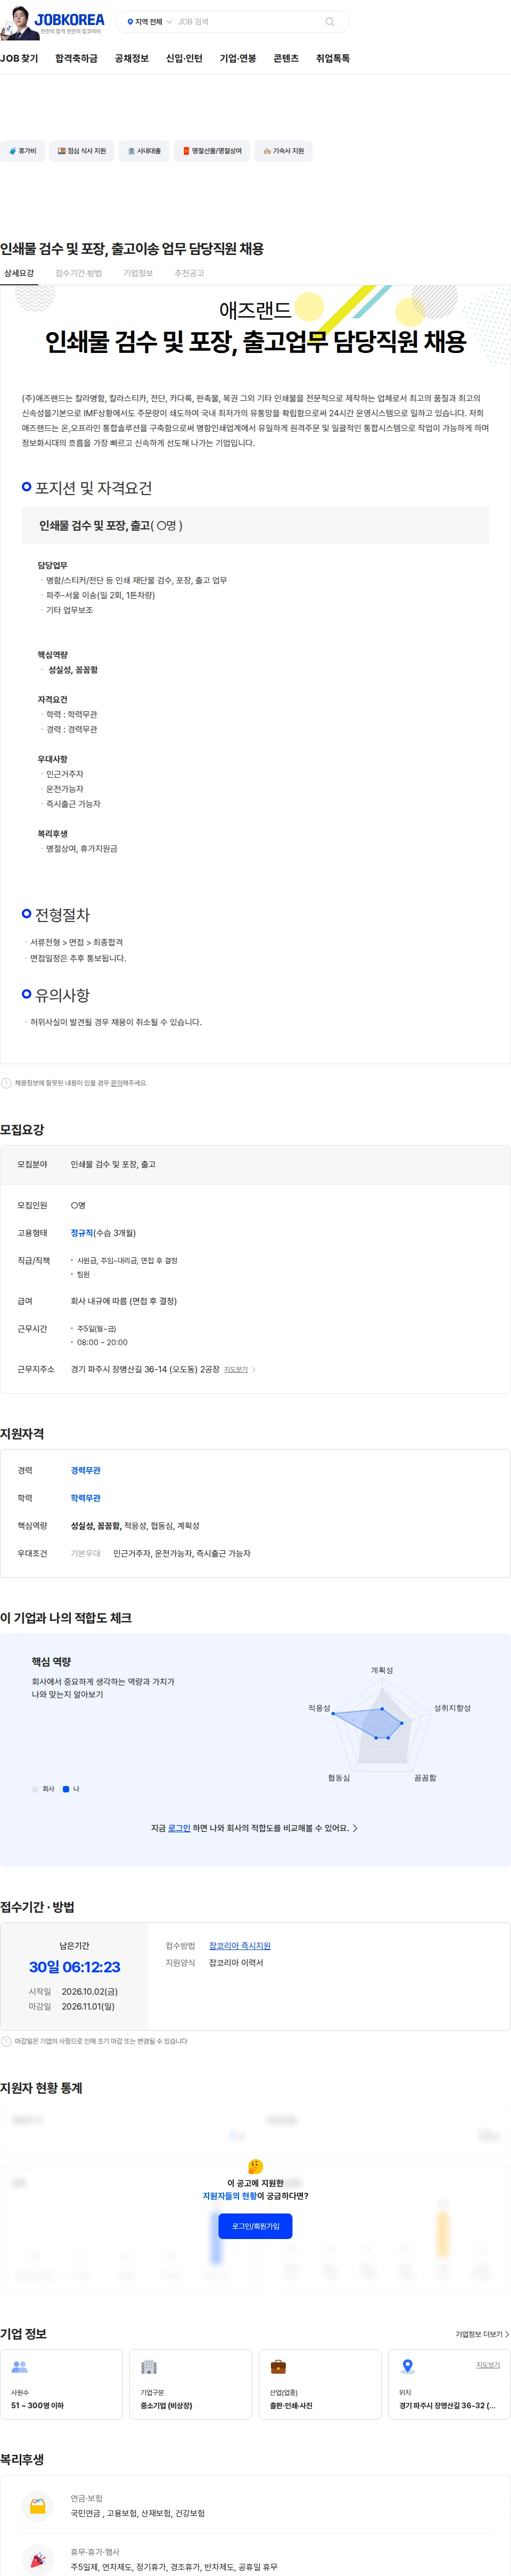
Task: Click the 명절선물/명절상여 benefit chip
Action: (x=211, y=151)
